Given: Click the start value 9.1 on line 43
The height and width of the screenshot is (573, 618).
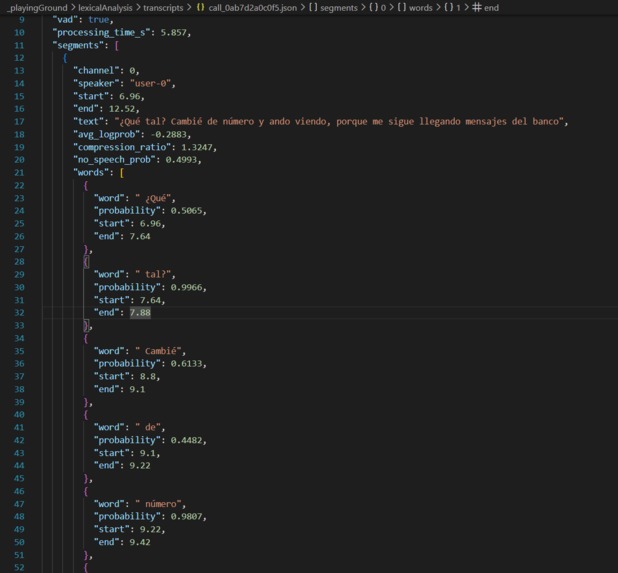Looking at the screenshot, I should (148, 453).
